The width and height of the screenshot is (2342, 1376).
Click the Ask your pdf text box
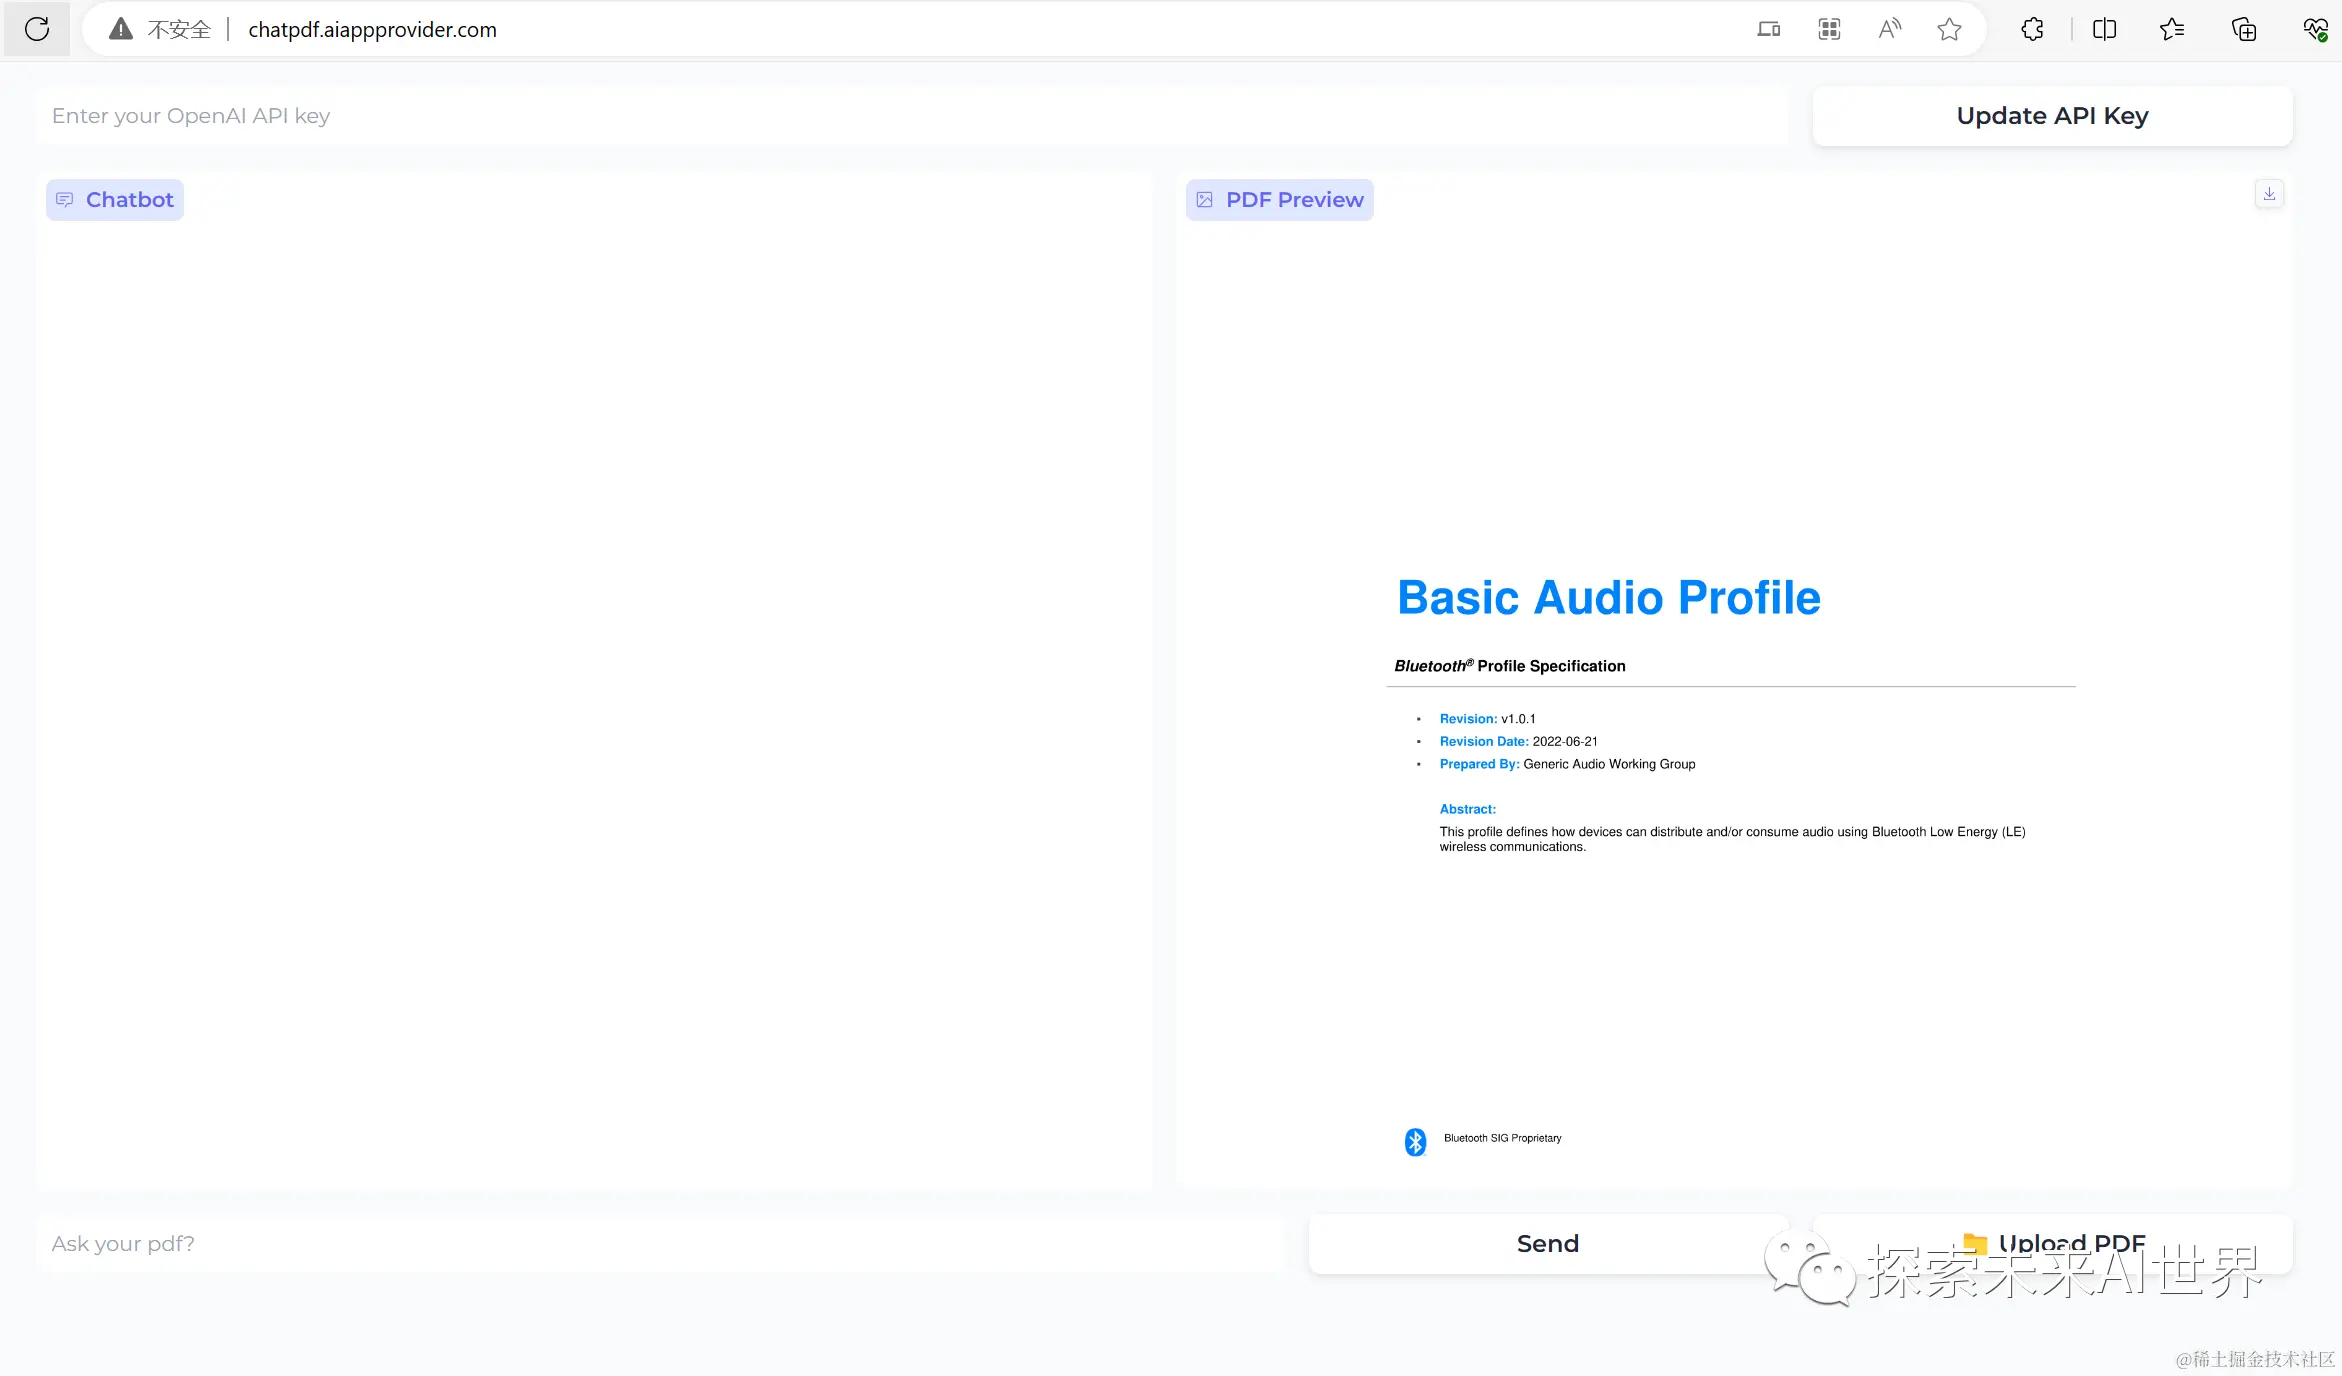[x=660, y=1243]
